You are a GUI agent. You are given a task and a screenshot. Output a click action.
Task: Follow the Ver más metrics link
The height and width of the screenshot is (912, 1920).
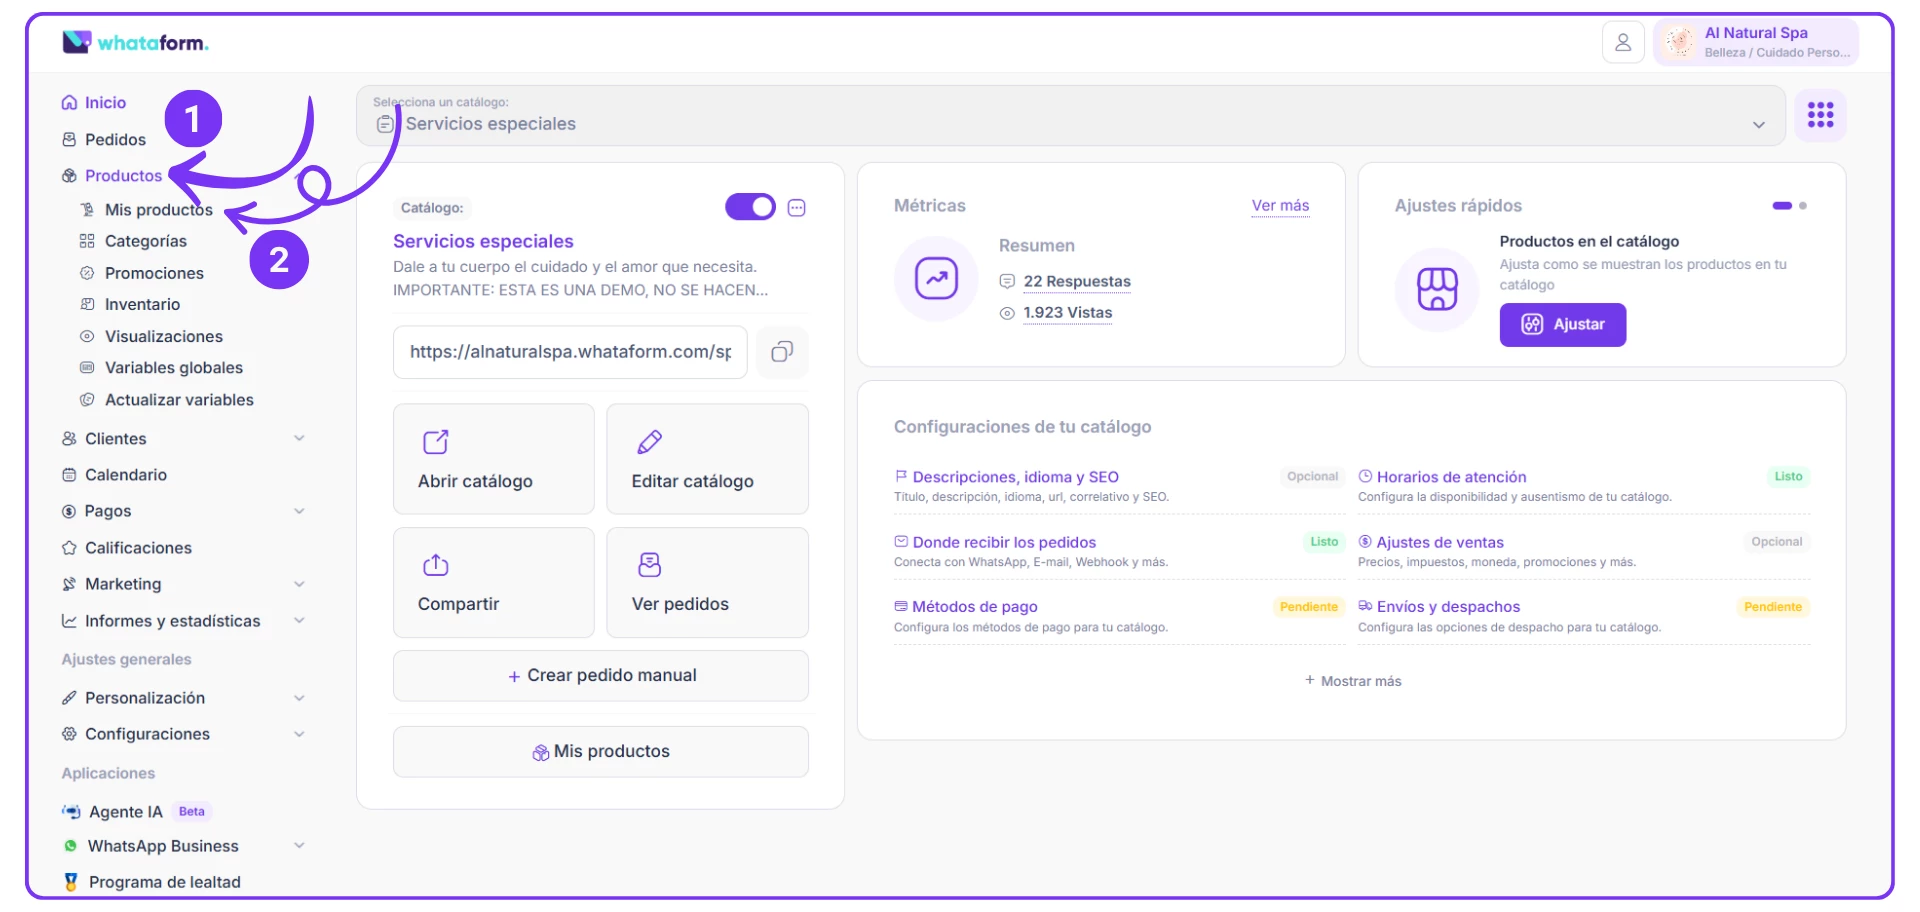point(1280,206)
